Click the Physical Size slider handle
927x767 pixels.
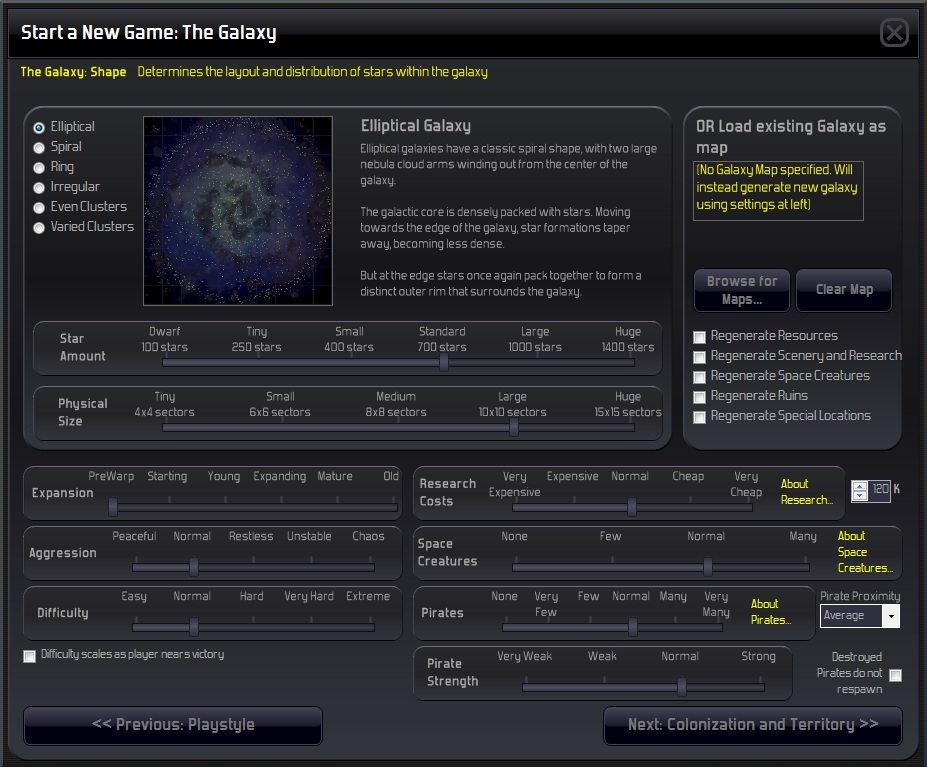[x=514, y=428]
